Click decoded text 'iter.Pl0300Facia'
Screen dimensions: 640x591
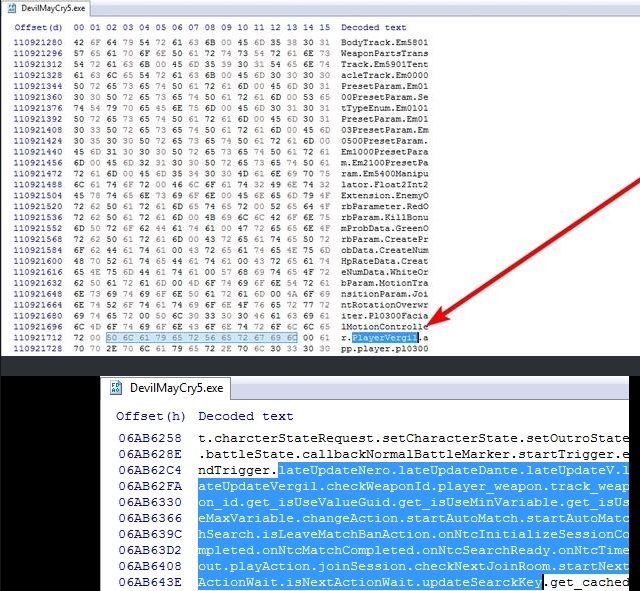(384, 316)
